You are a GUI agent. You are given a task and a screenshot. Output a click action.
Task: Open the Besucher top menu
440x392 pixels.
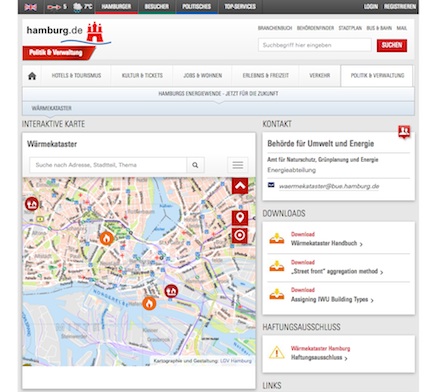click(x=157, y=7)
